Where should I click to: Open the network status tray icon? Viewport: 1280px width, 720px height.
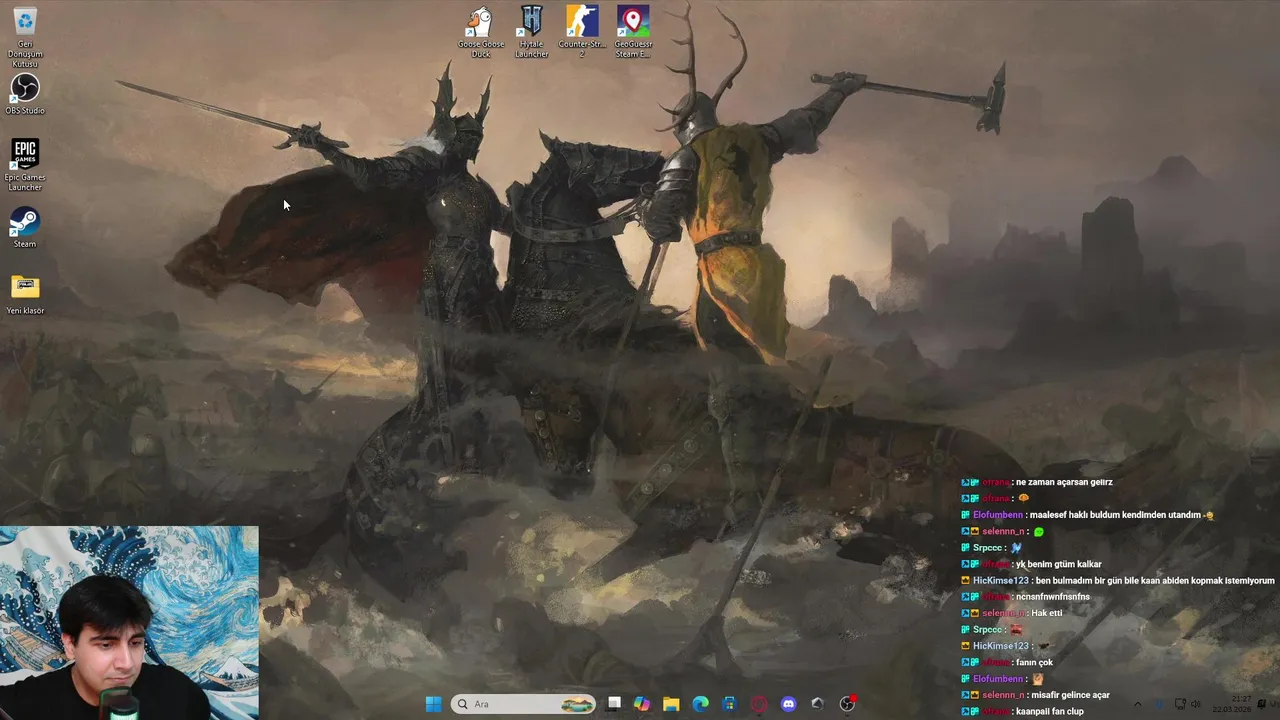[1180, 704]
